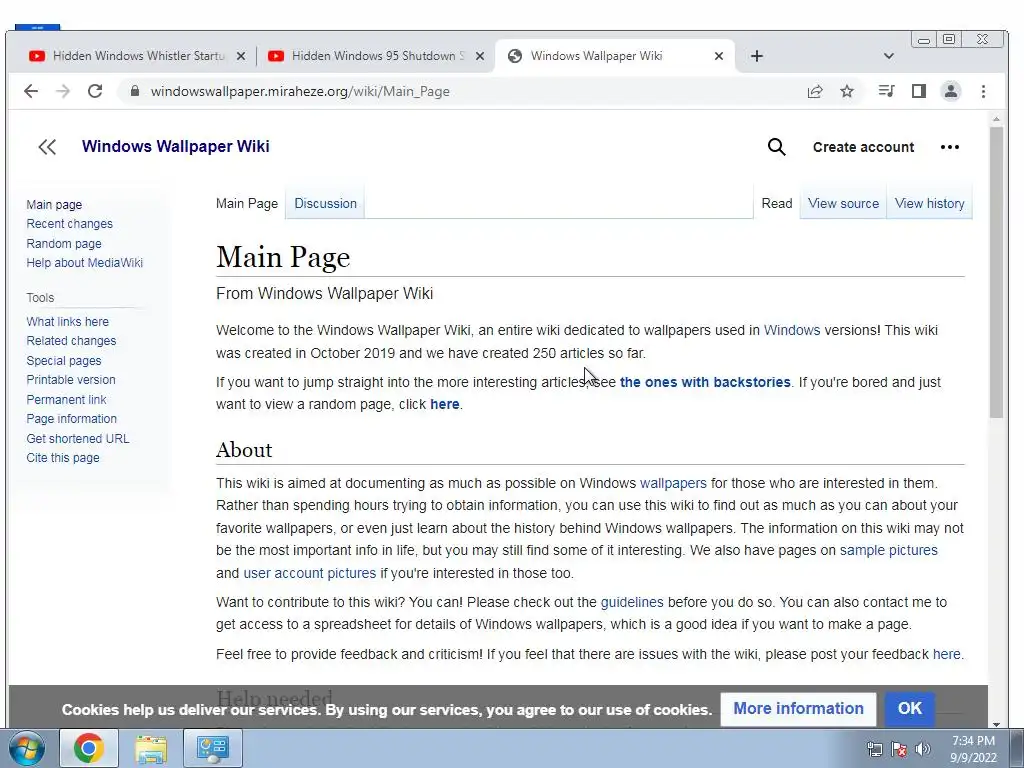
Task: Click the padlock site info icon
Action: 135,91
